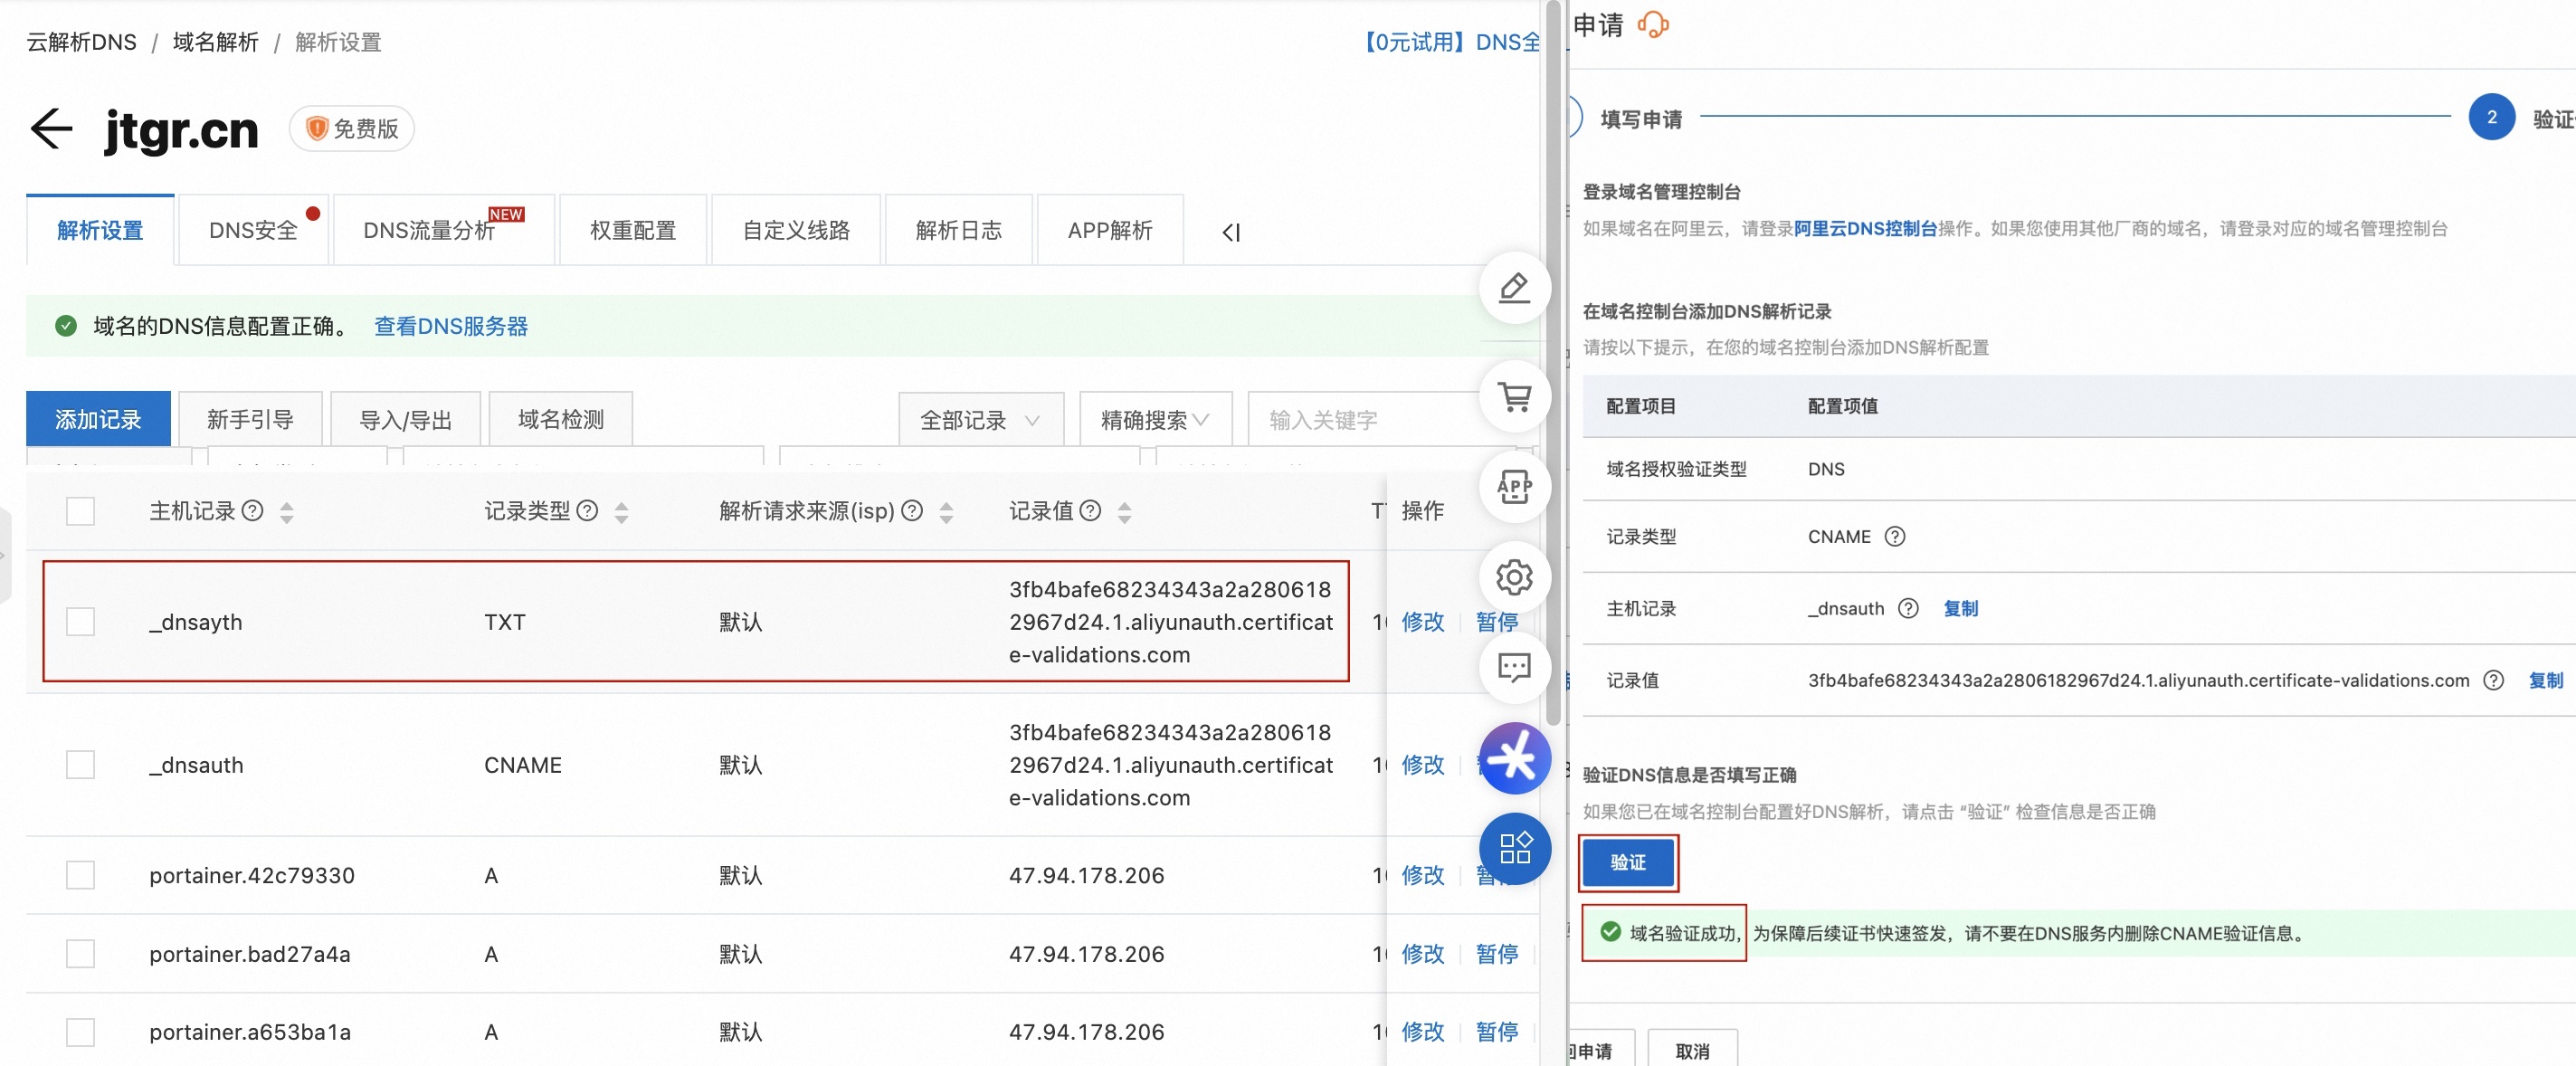Select all records with the header checkbox
This screenshot has height=1066, width=2576.
pyautogui.click(x=80, y=511)
